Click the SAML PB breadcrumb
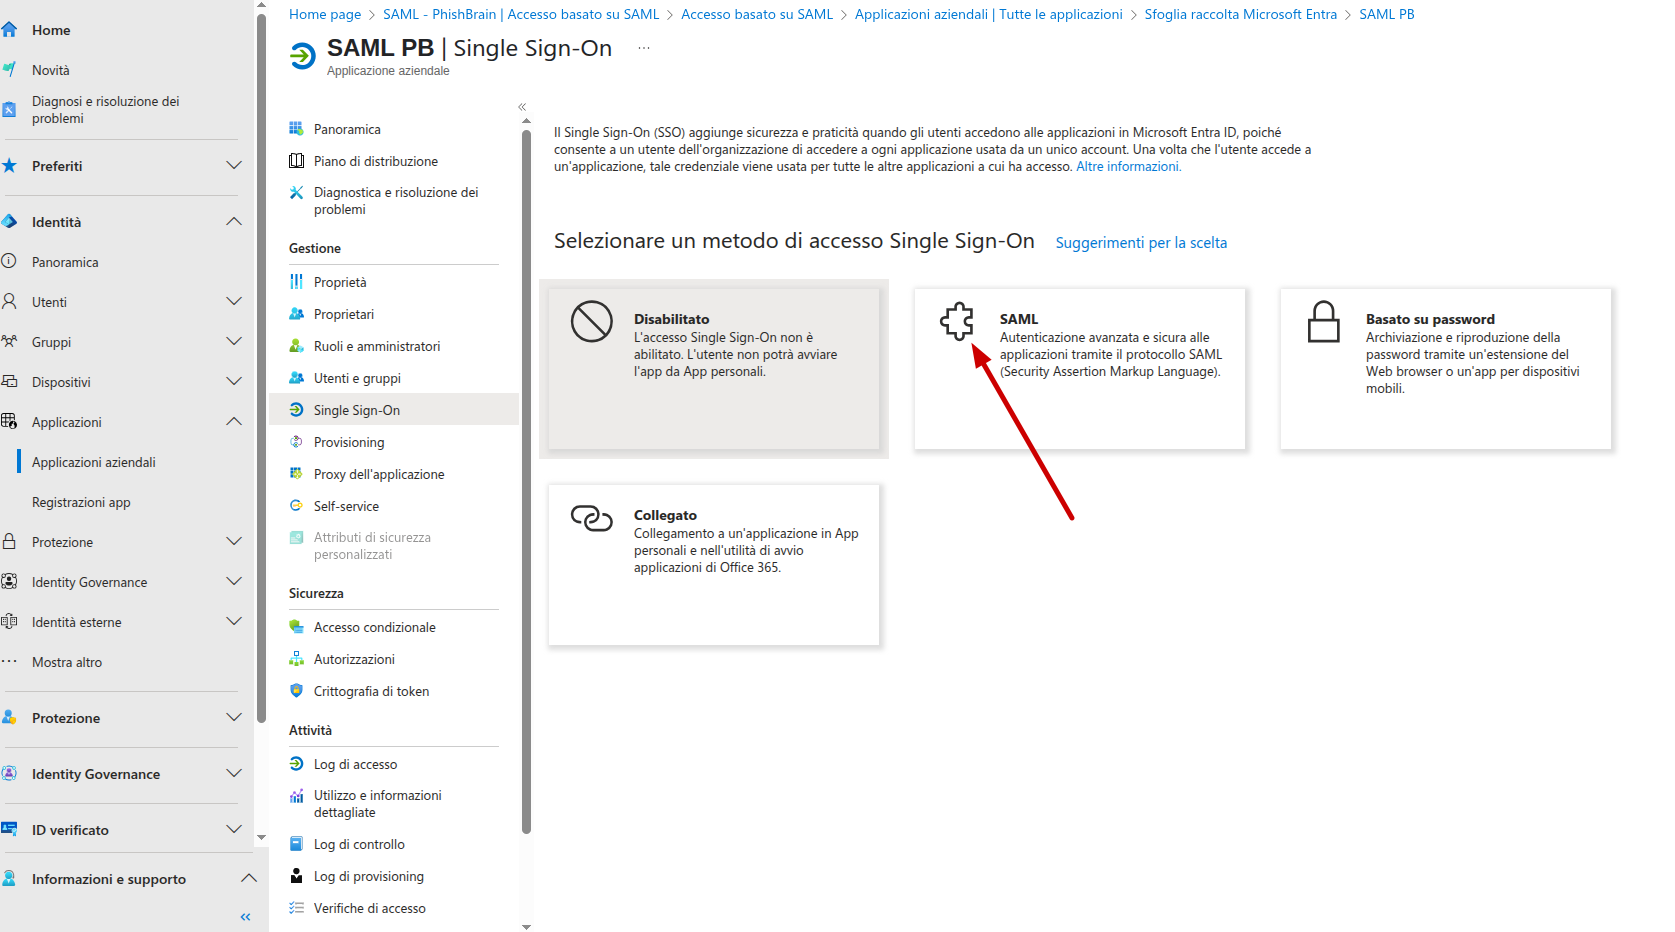This screenshot has height=932, width=1675. coord(1387,14)
